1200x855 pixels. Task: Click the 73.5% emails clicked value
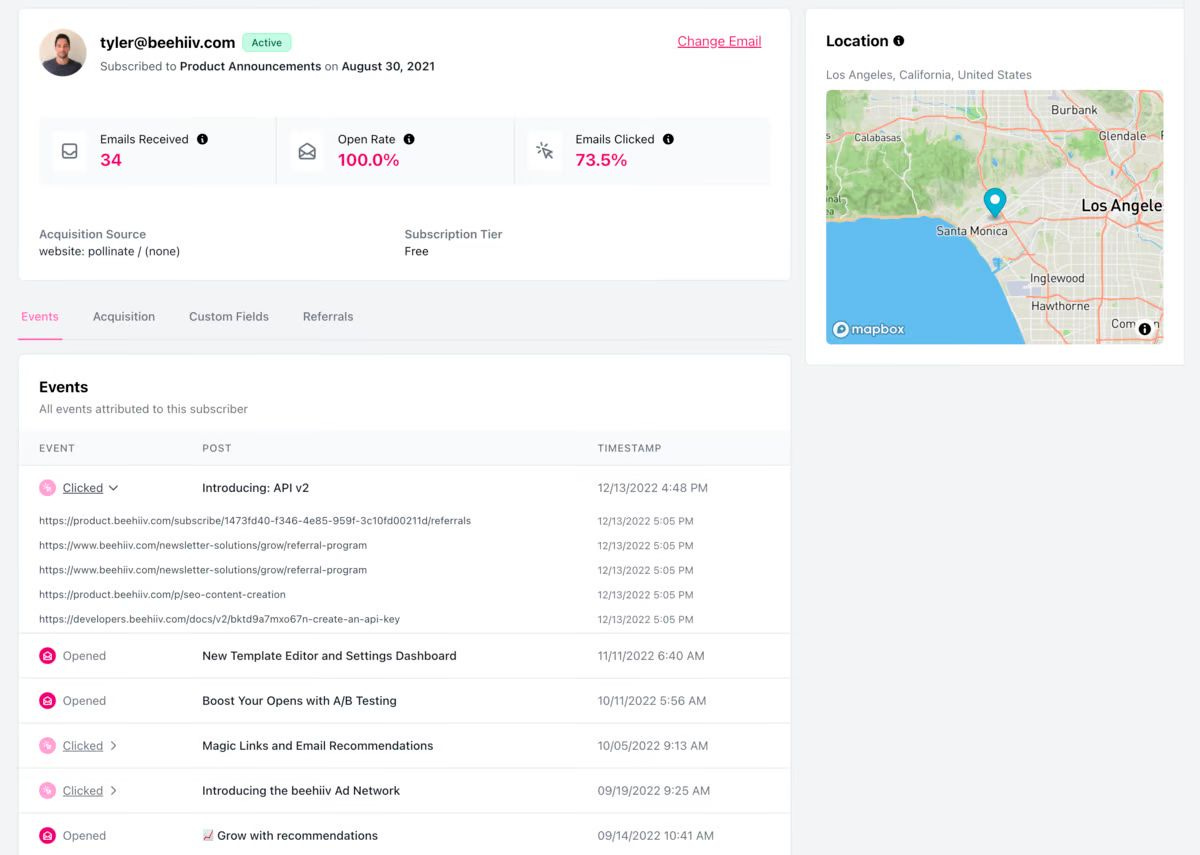[601, 160]
